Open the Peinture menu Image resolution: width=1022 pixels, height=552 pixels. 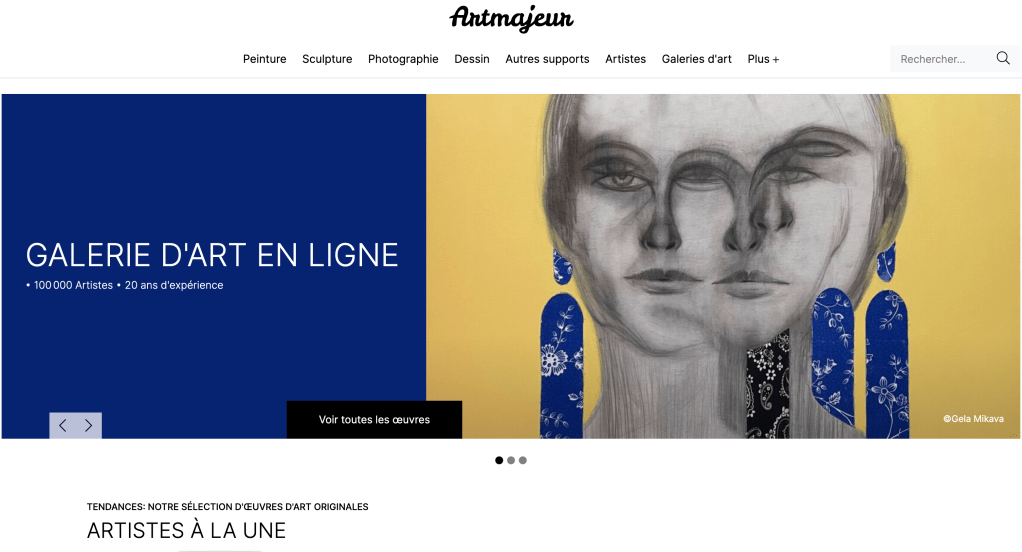coord(265,59)
